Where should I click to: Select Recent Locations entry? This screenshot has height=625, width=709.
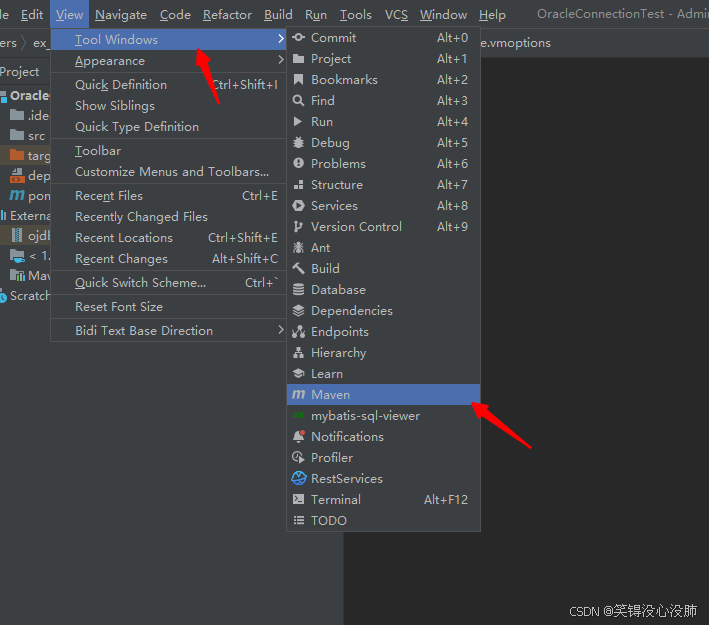click(x=168, y=238)
